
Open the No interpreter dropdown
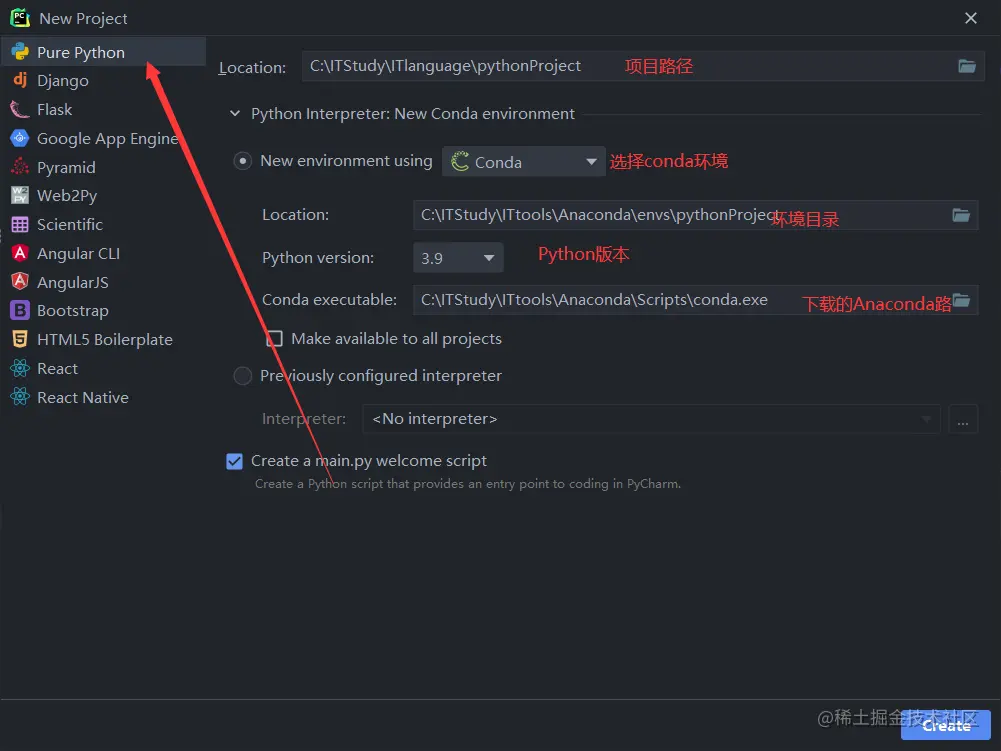pos(651,419)
